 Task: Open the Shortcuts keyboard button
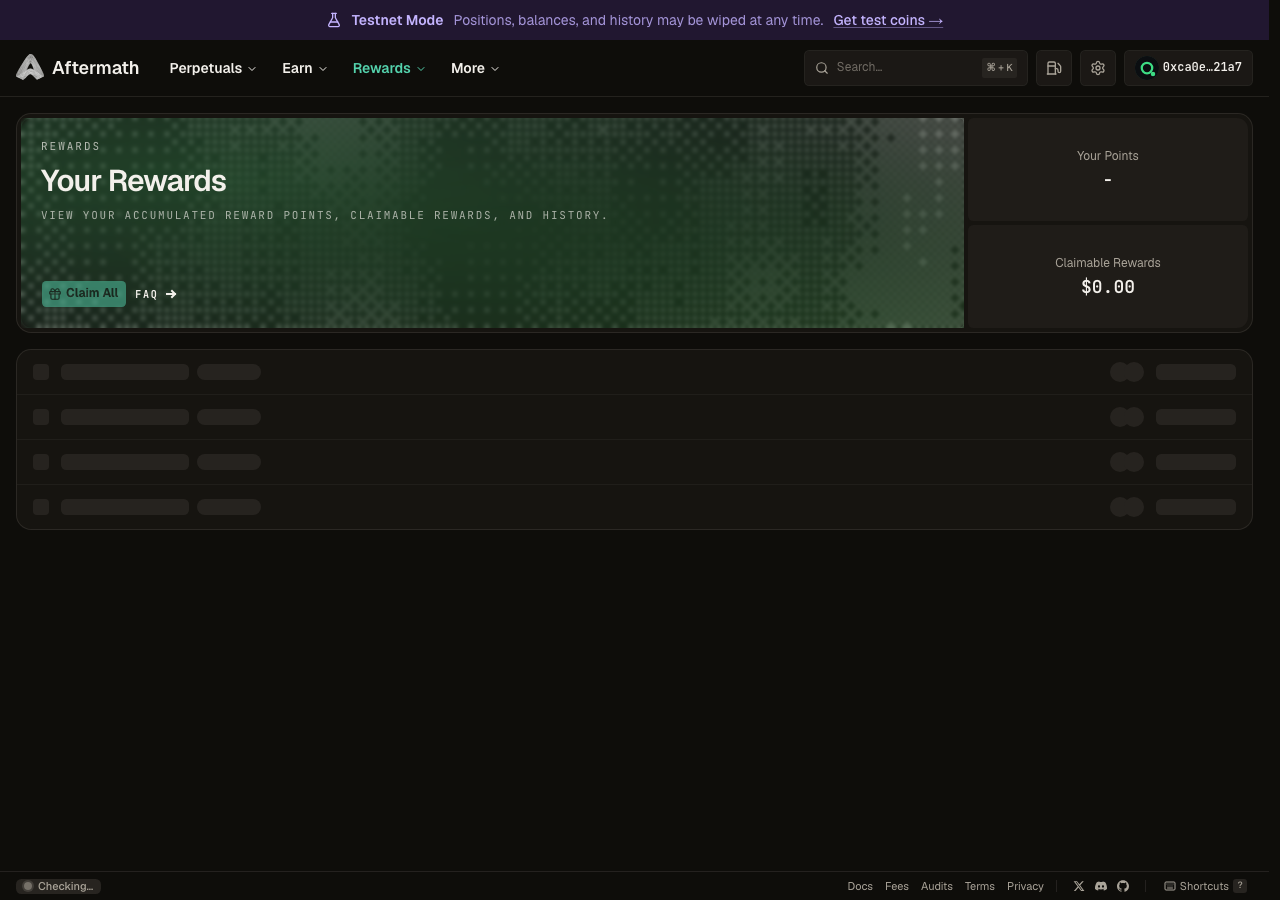(1205, 886)
